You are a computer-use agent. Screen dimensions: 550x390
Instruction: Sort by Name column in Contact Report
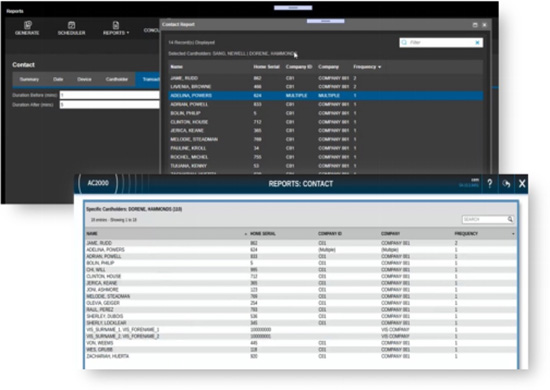(x=176, y=67)
